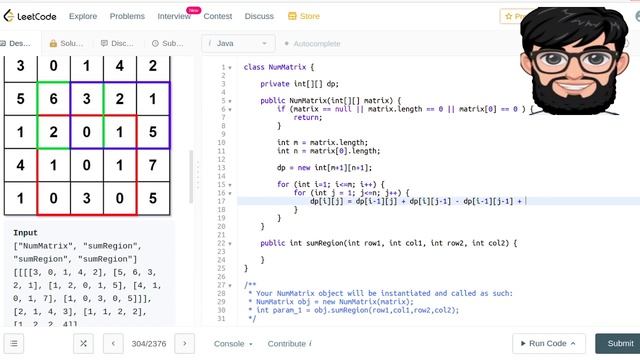Screen dimensions: 640x360
Task: Click the 'dp = new int[m+1][n+1];' line
Action: tap(324, 167)
